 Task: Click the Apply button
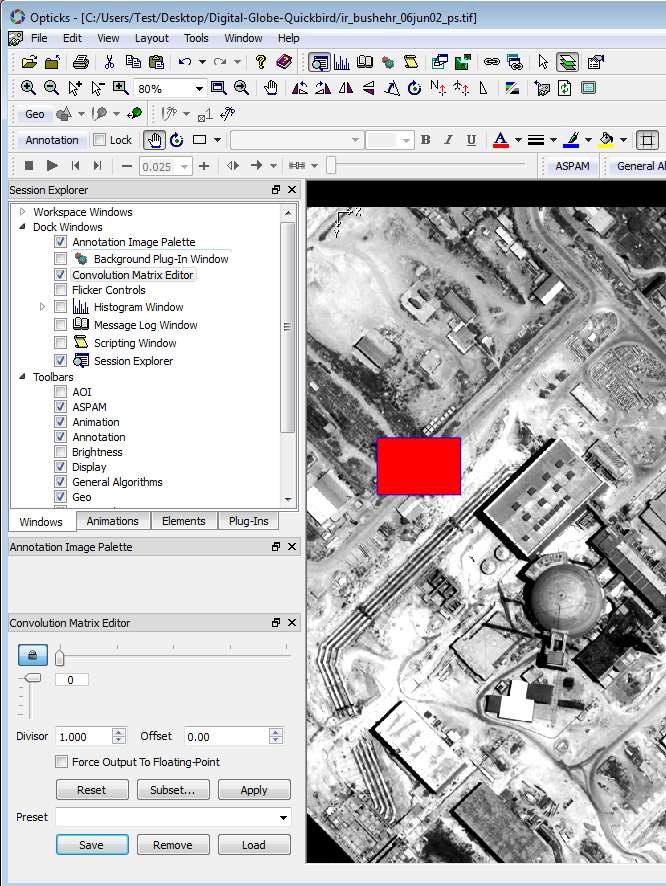pos(254,790)
